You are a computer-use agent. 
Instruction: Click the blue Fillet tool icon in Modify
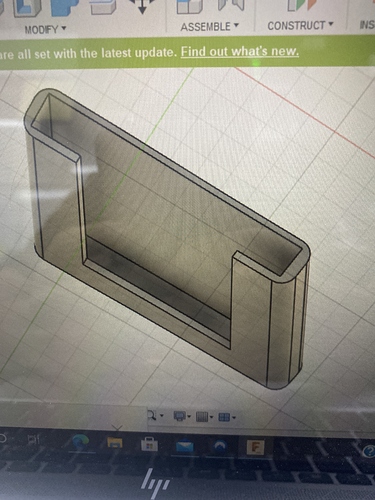point(62,7)
